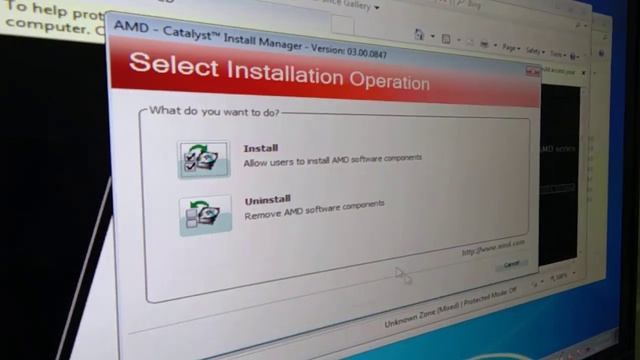The height and width of the screenshot is (360, 640).
Task: Open the Page menu in Internet Explorer
Action: pos(511,48)
